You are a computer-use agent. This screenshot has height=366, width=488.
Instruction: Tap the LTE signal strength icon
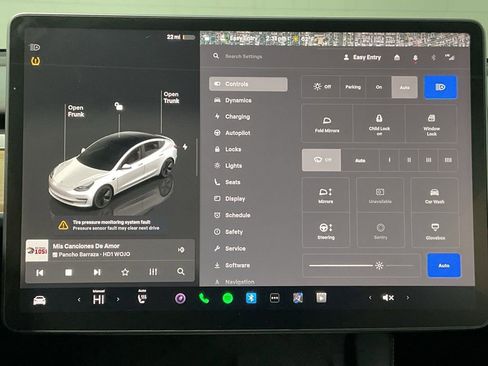(x=450, y=57)
